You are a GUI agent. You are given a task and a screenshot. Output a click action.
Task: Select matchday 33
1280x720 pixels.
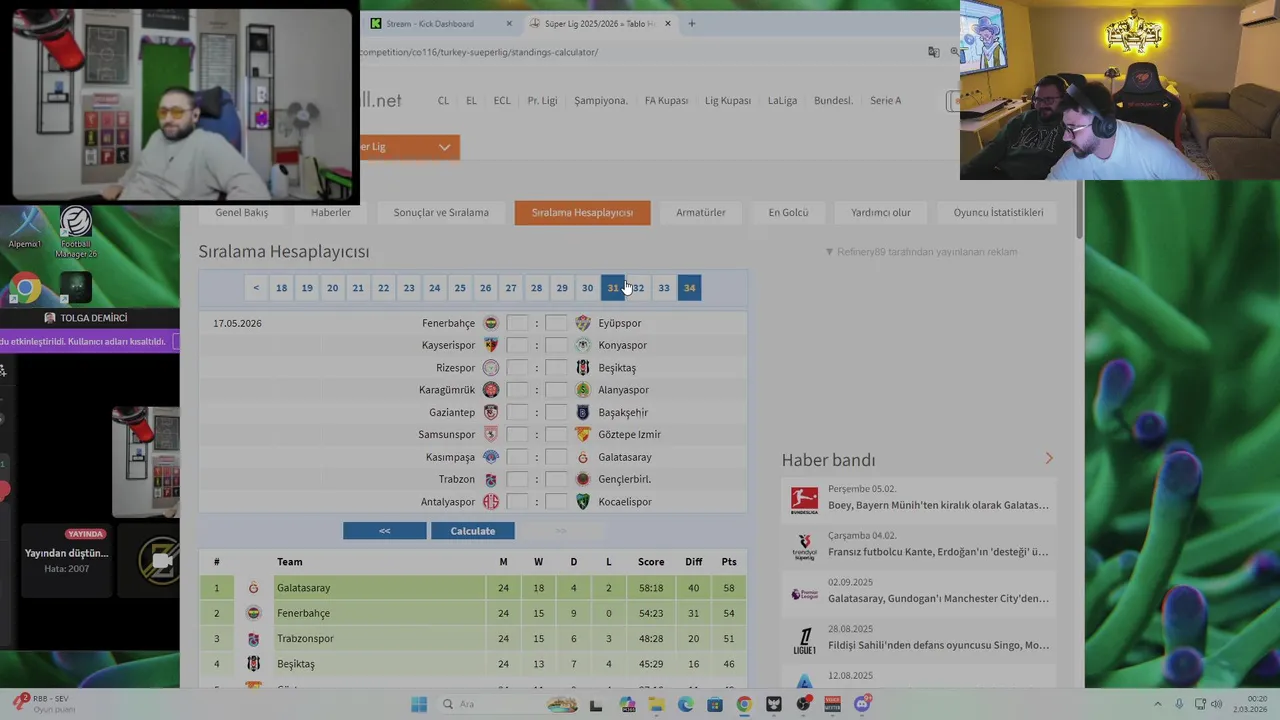tap(664, 288)
